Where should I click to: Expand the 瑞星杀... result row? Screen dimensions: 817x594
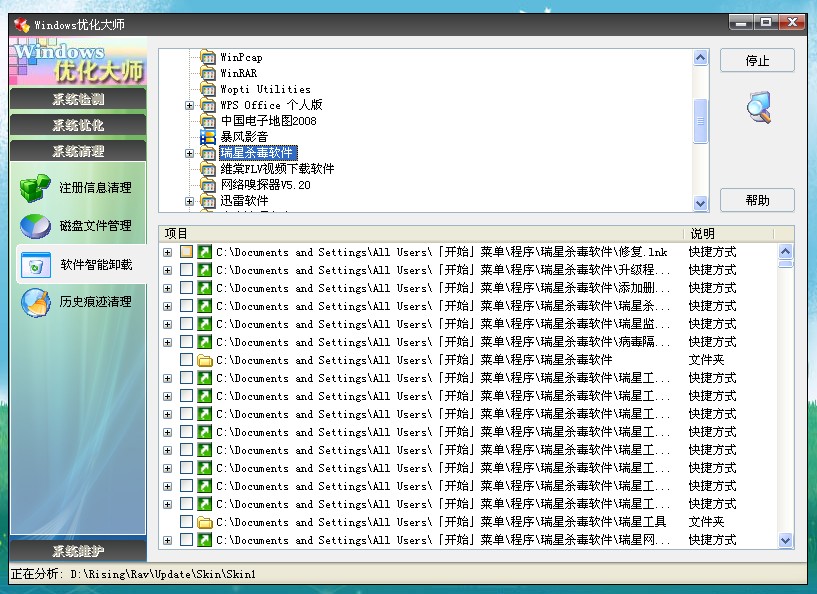click(x=167, y=306)
